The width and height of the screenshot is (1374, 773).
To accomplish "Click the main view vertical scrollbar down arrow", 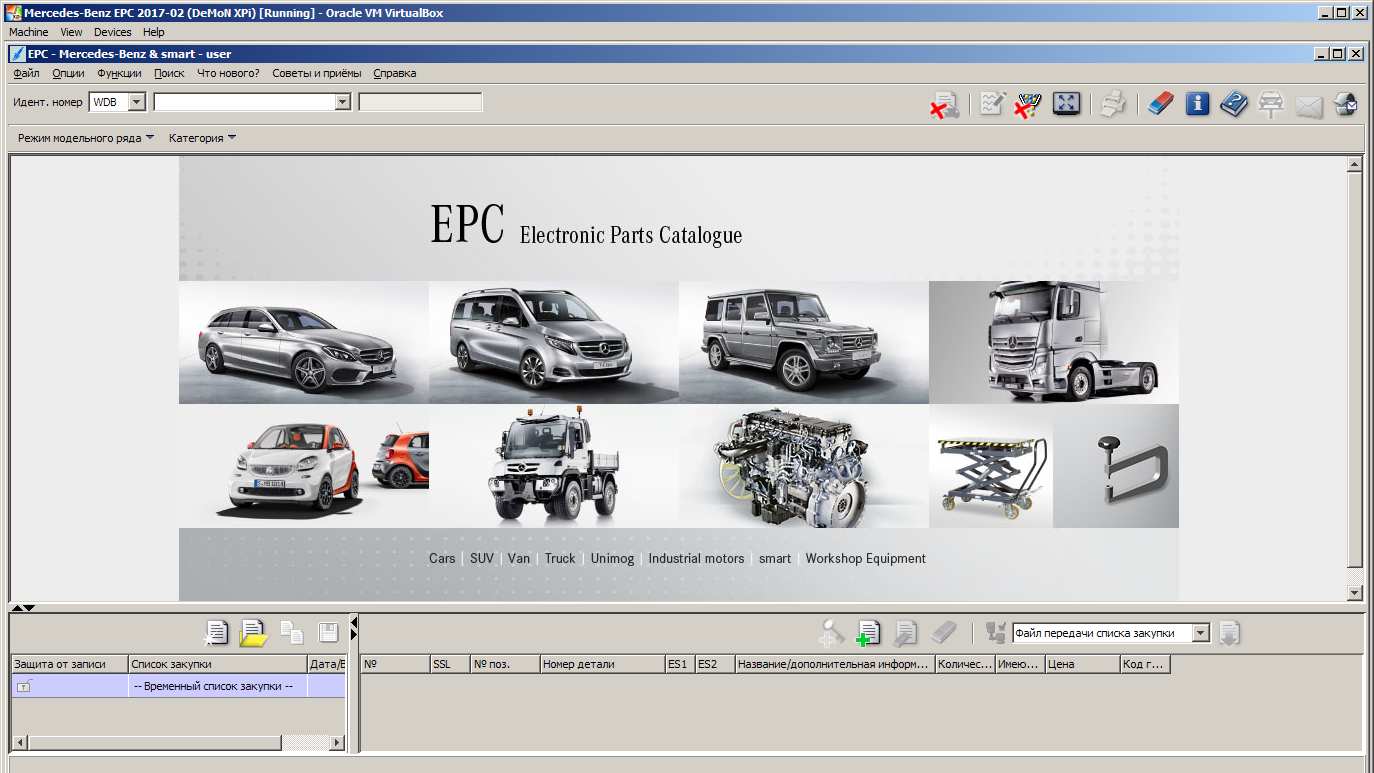I will pyautogui.click(x=1355, y=593).
